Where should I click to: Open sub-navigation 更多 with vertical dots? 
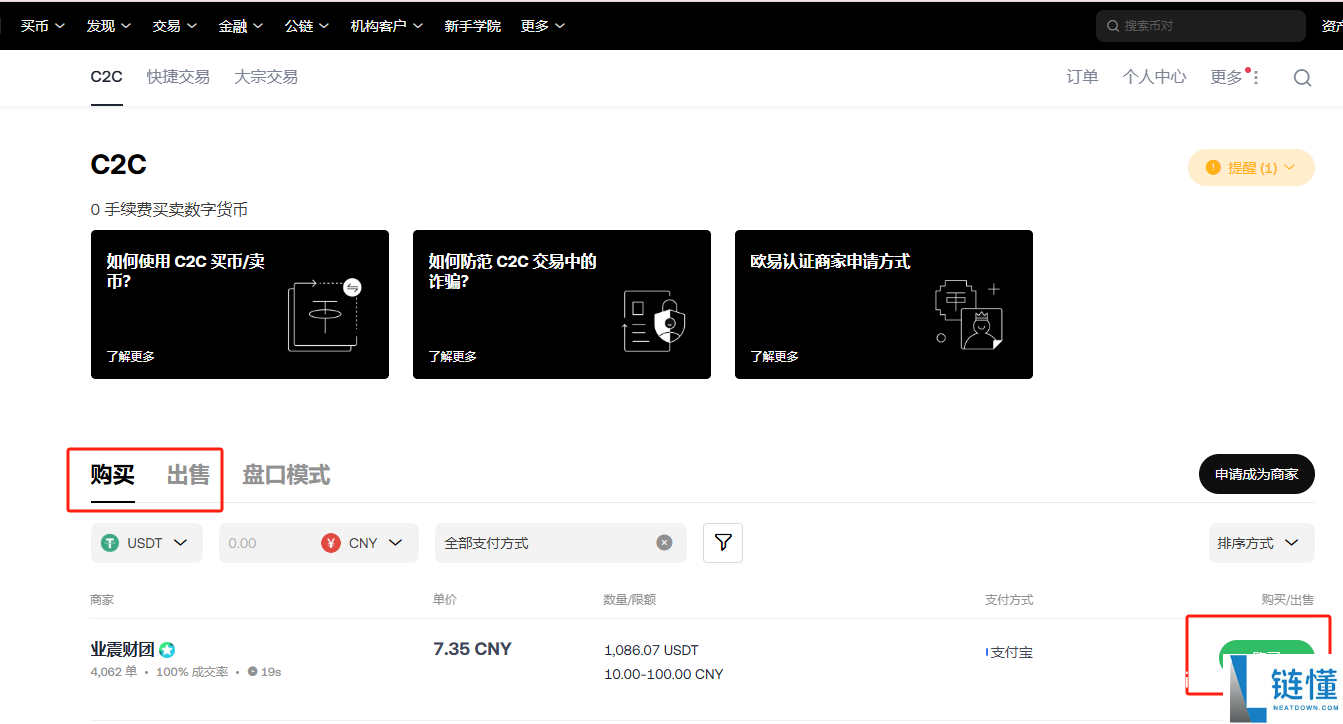1236,77
